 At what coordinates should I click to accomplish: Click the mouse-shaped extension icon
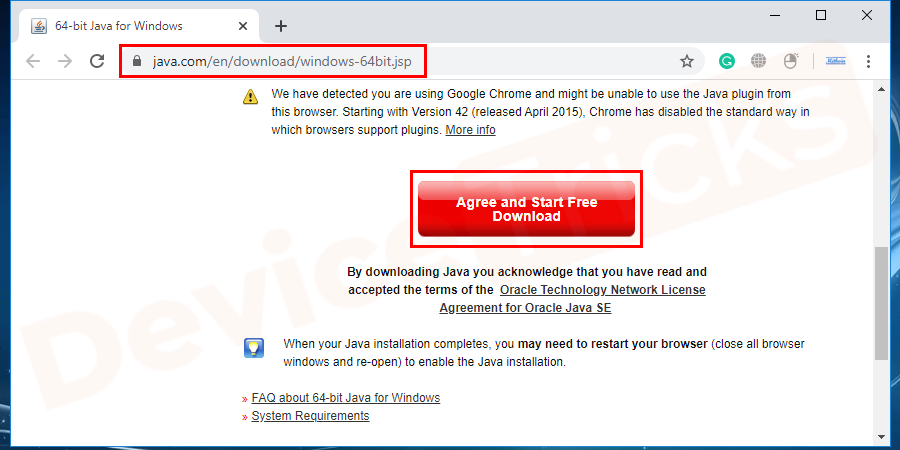[x=789, y=61]
